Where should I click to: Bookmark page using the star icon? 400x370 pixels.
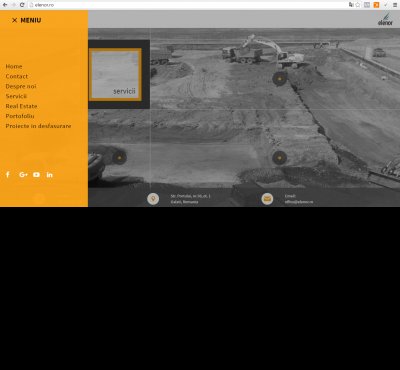pos(358,5)
